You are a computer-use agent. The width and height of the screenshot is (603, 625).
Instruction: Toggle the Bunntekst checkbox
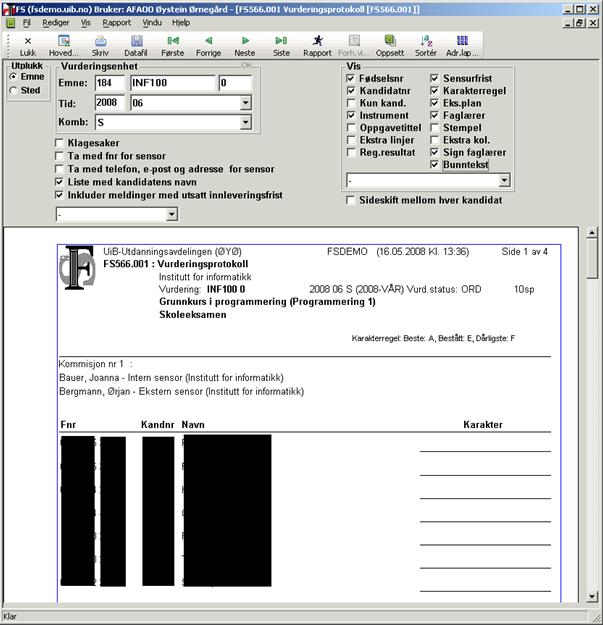click(x=434, y=165)
